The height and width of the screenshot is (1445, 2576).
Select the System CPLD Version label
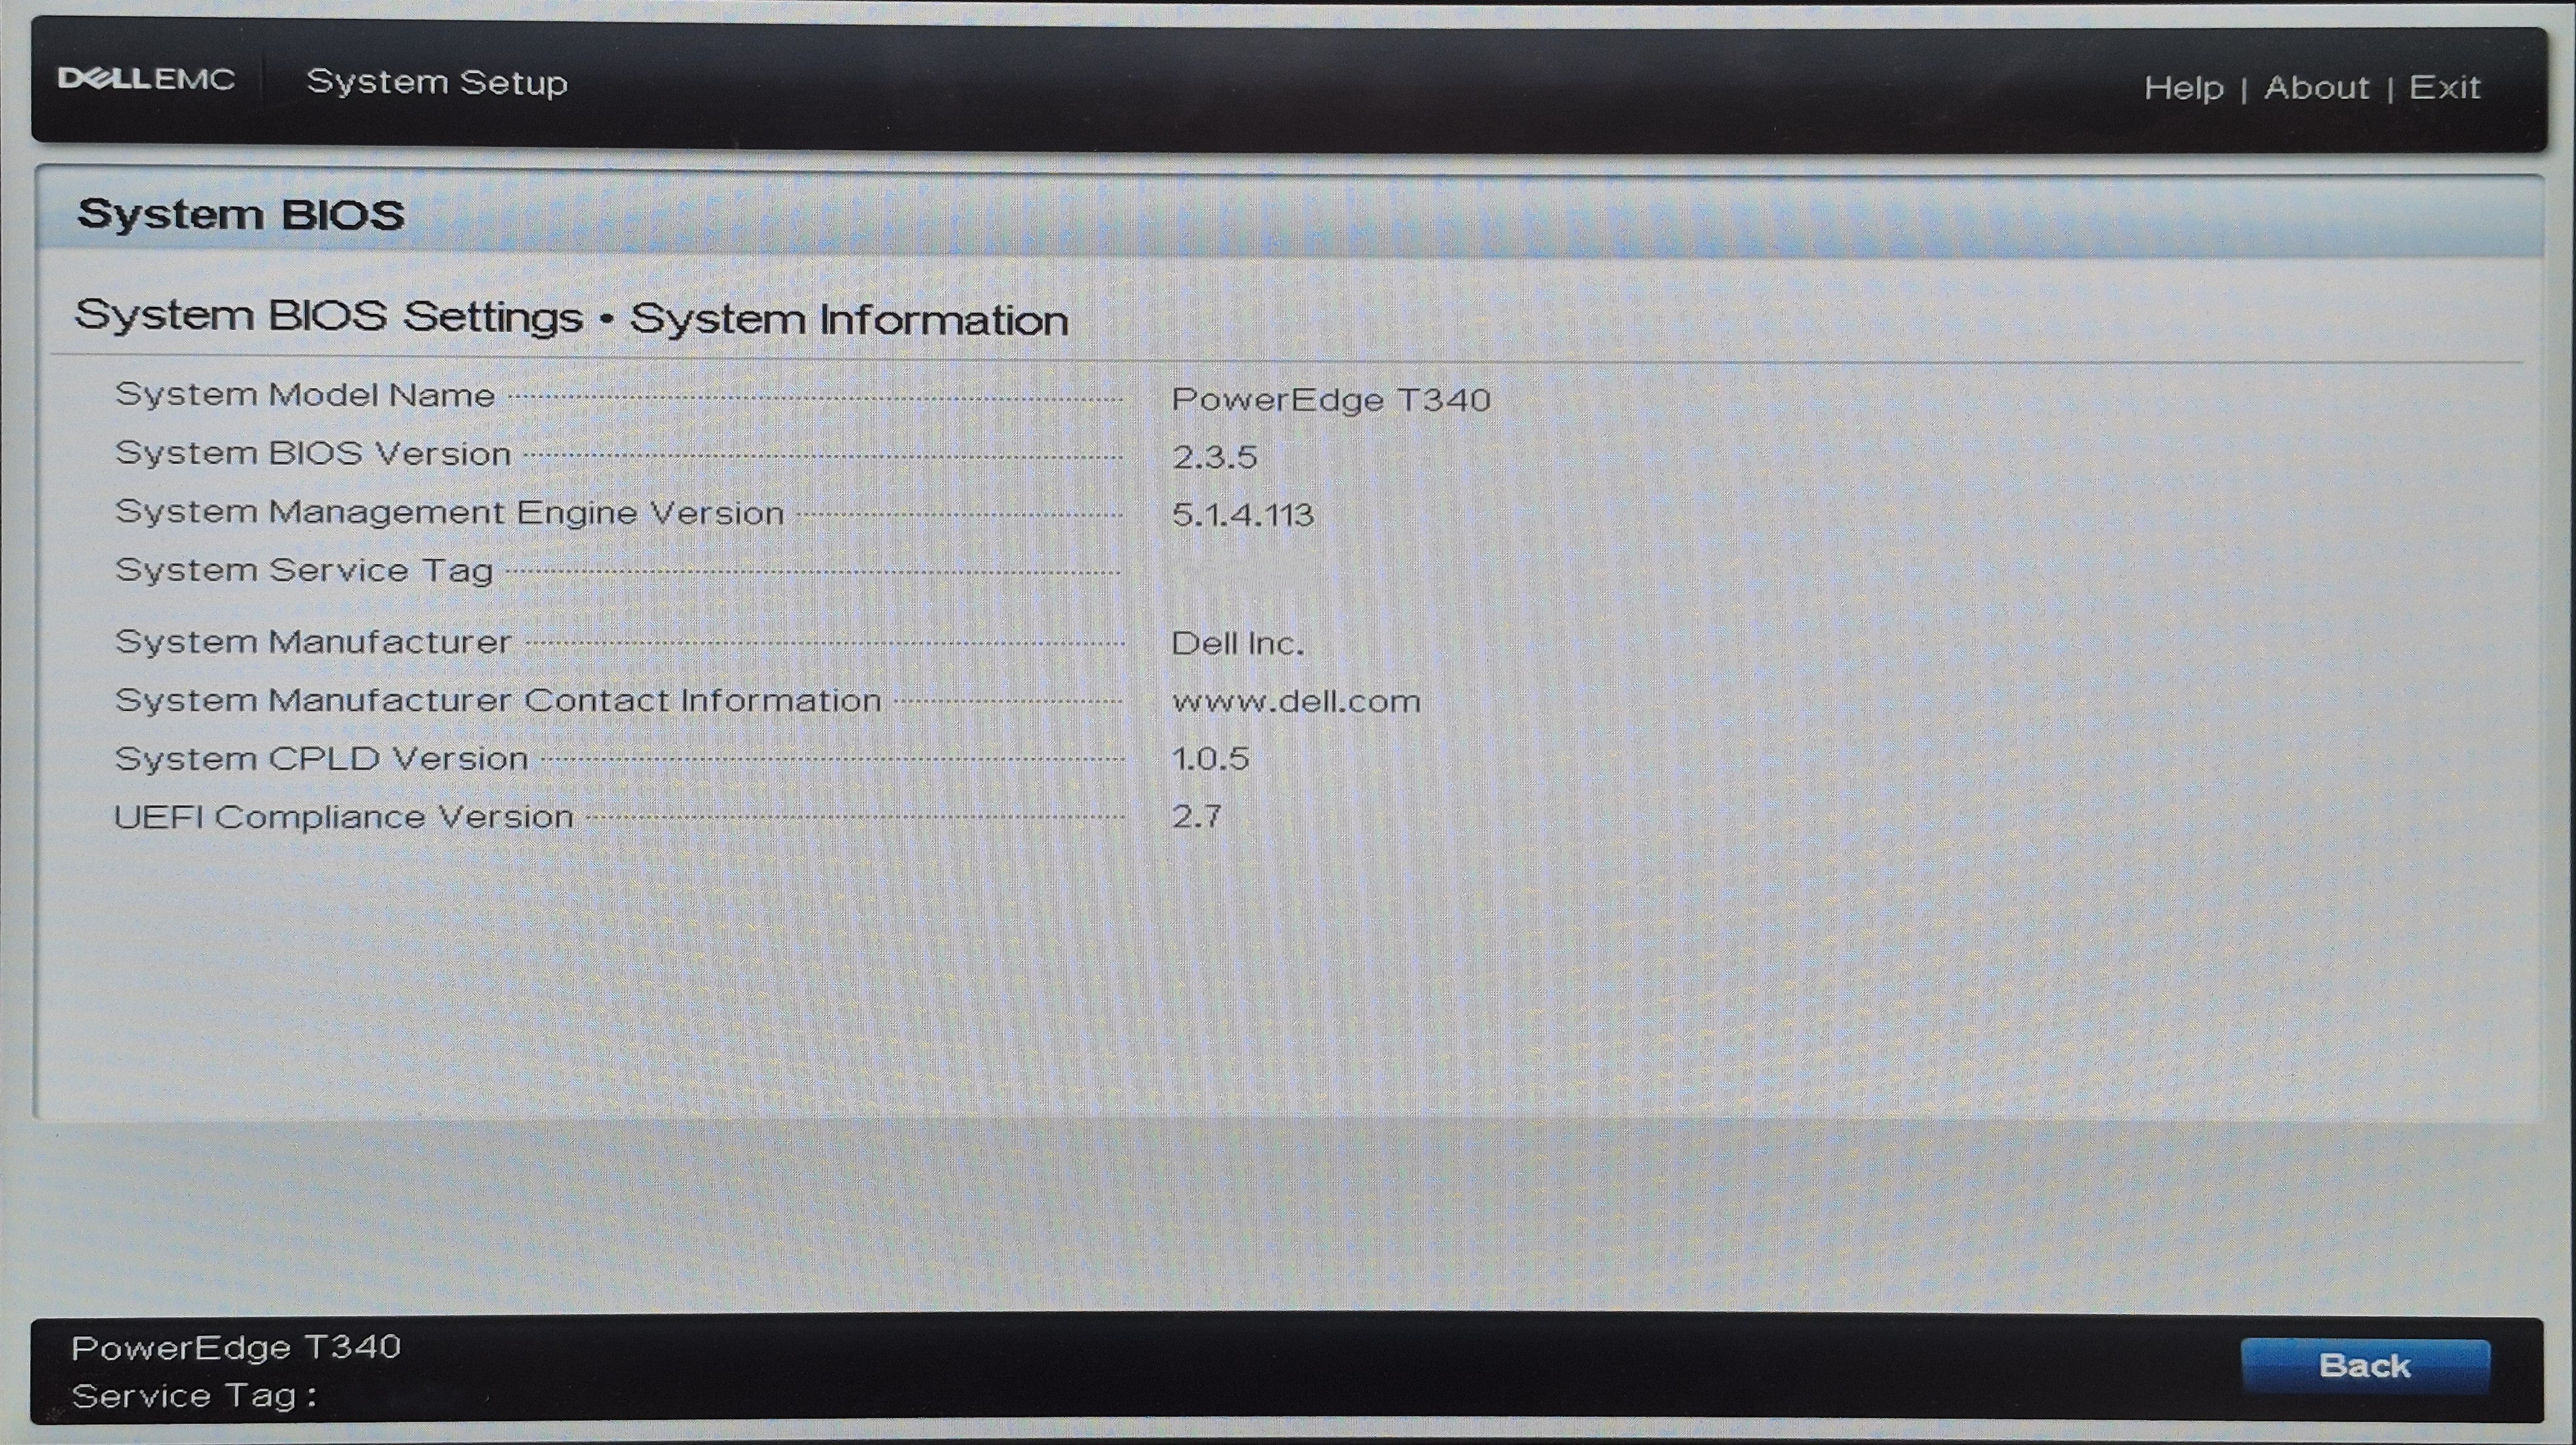[321, 759]
